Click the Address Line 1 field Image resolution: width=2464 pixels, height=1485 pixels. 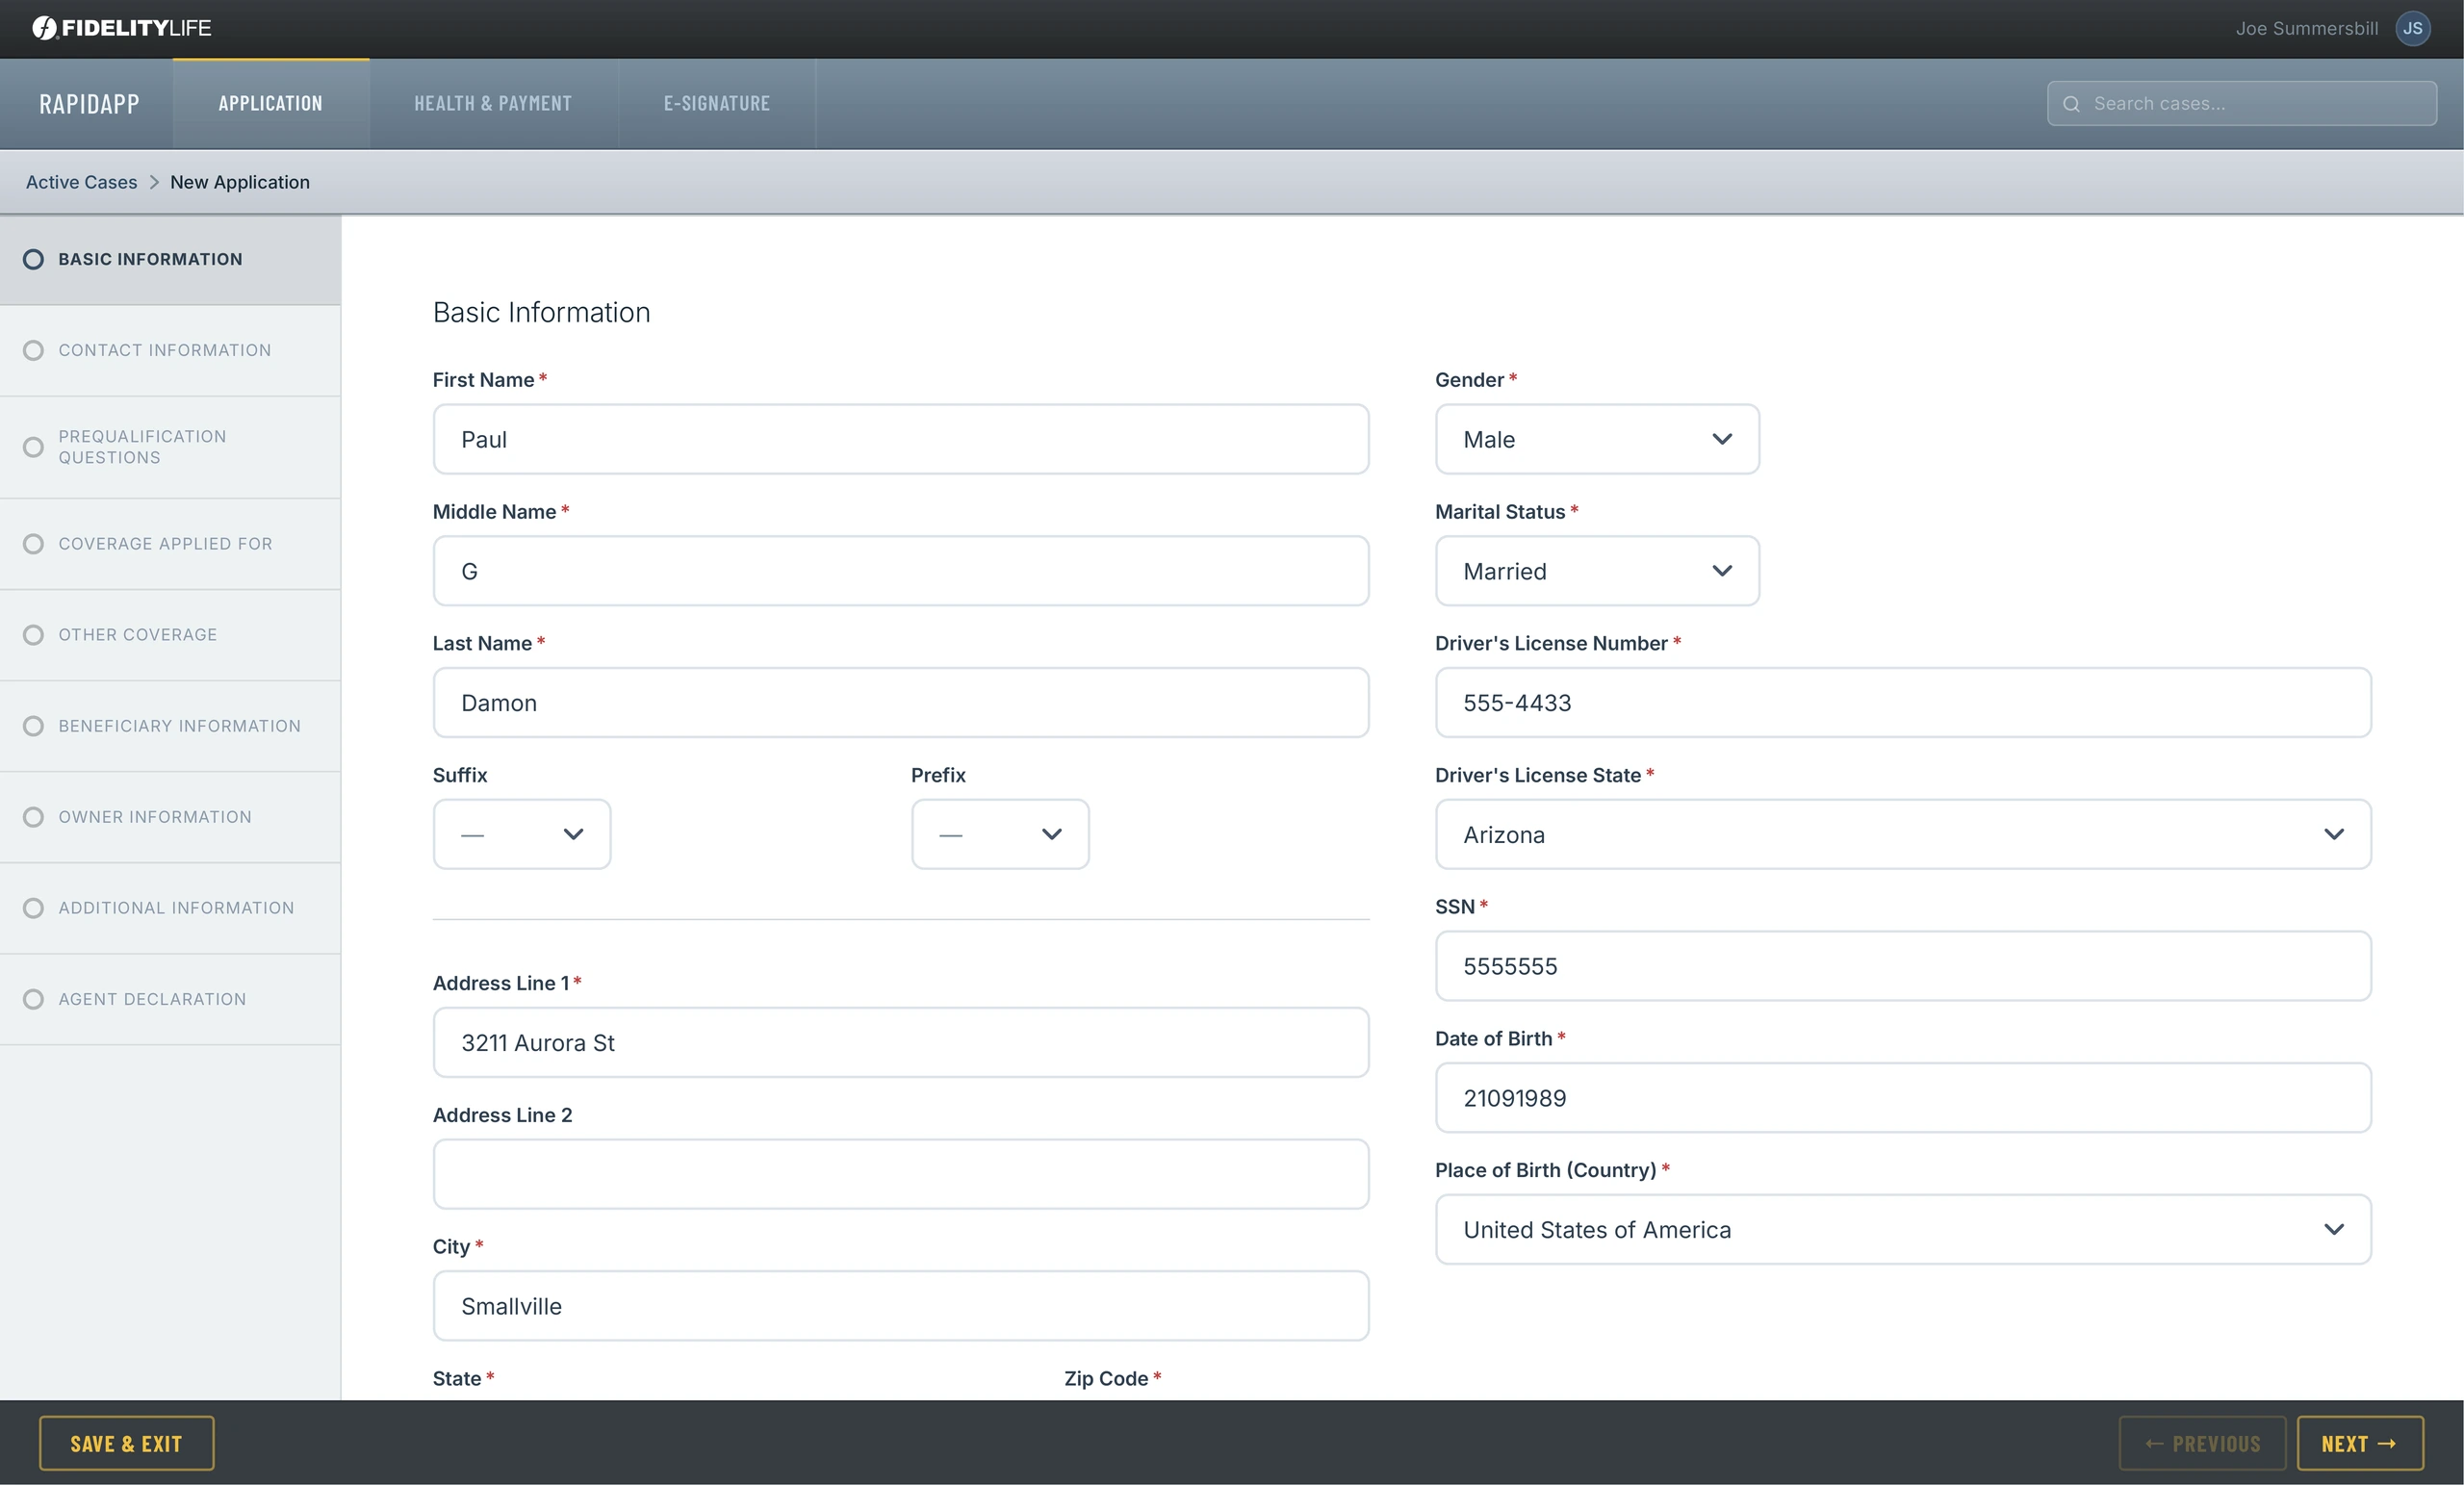point(901,1042)
